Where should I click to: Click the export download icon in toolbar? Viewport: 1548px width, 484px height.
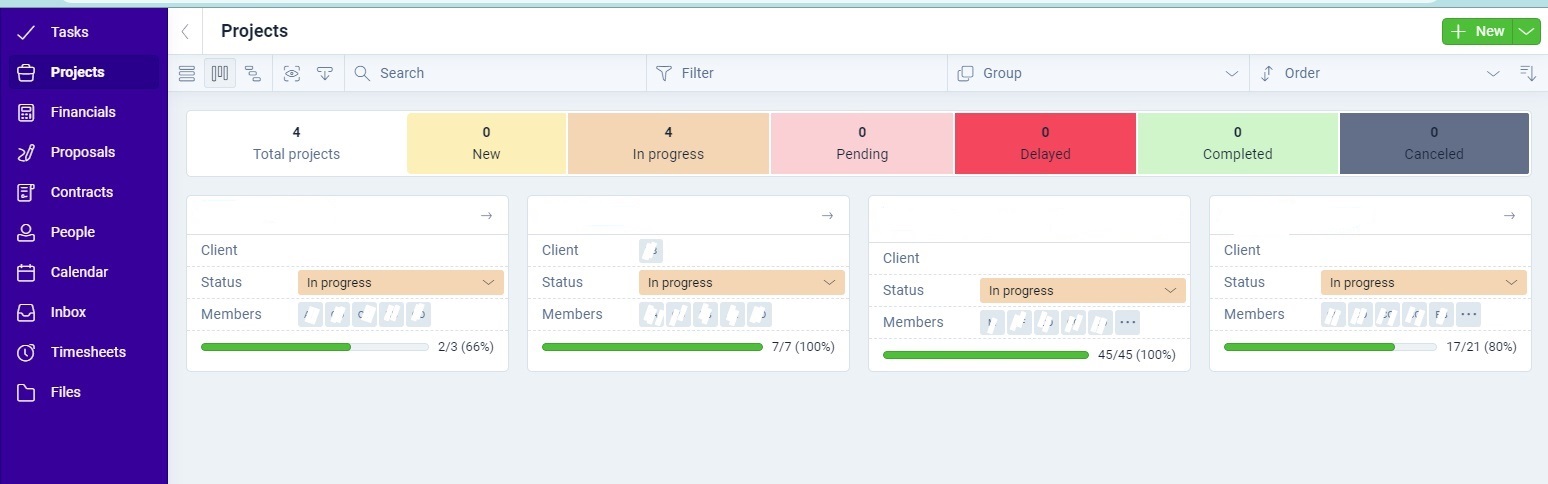pos(325,73)
